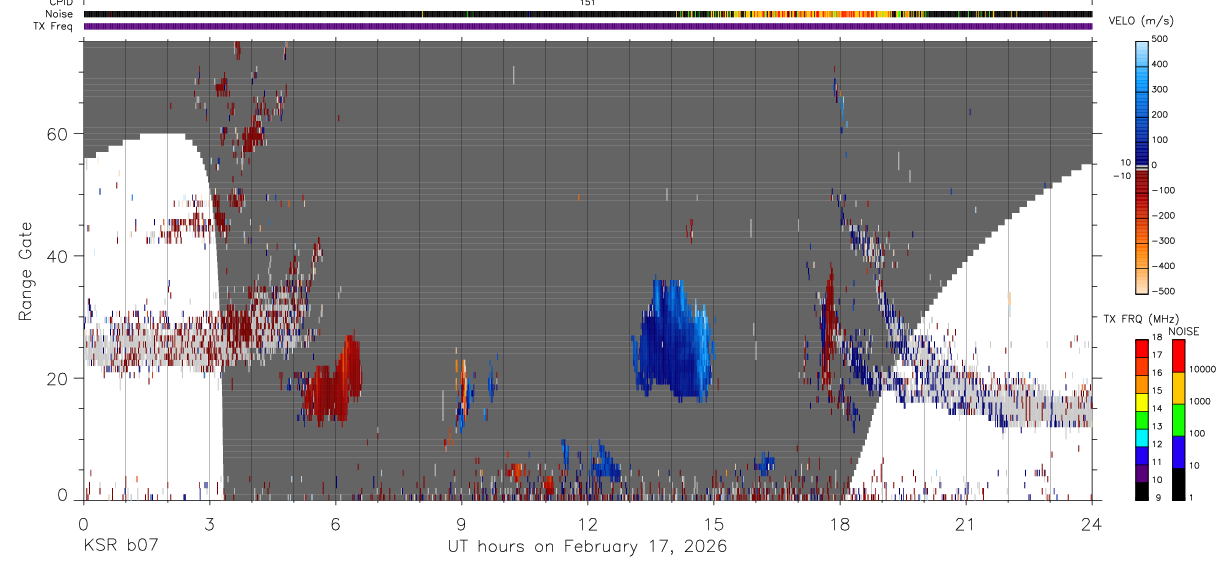Click the '3' tick on the UT hours axis
This screenshot has height=567, width=1228.
pyautogui.click(x=209, y=524)
